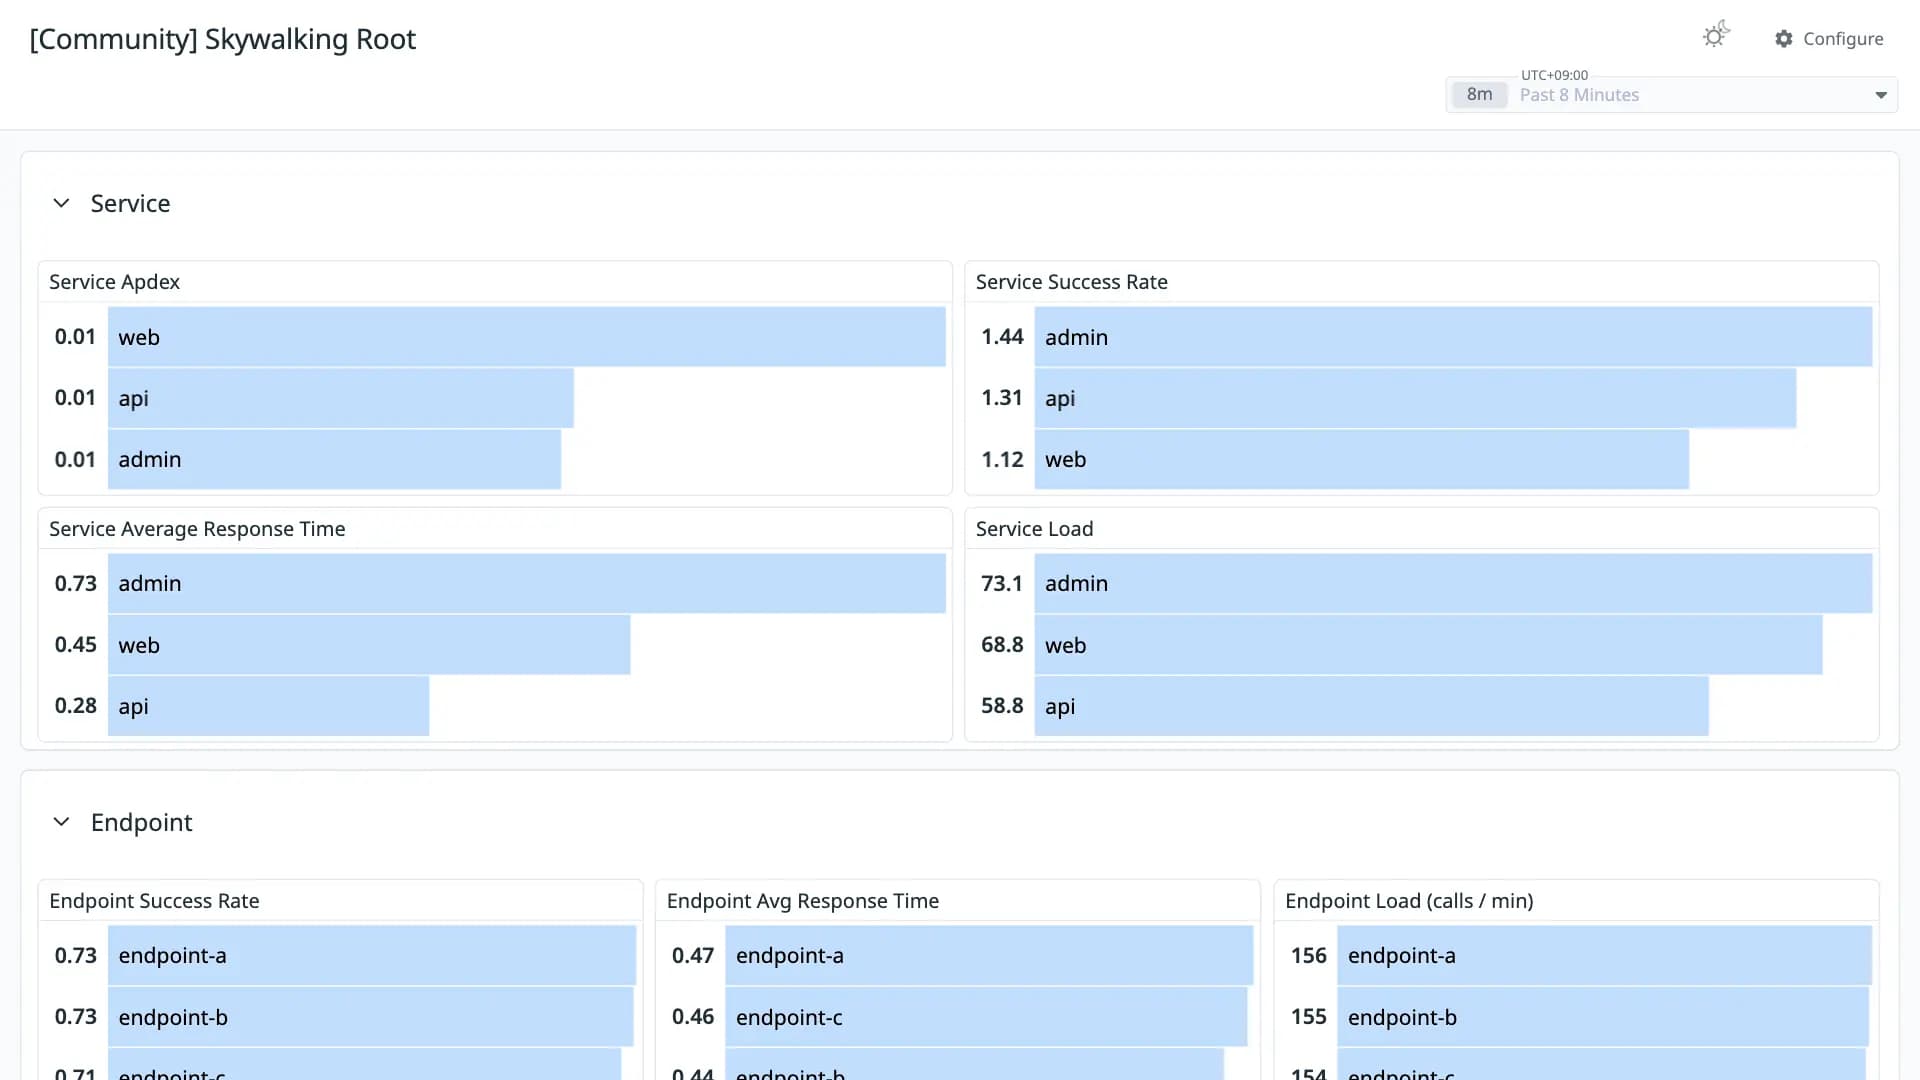Click the Service Load widget title
The height and width of the screenshot is (1080, 1920).
[x=1034, y=529]
